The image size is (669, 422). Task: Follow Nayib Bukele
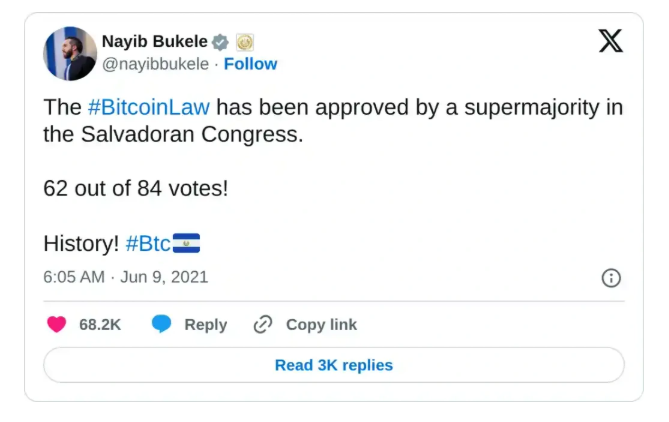[x=250, y=64]
